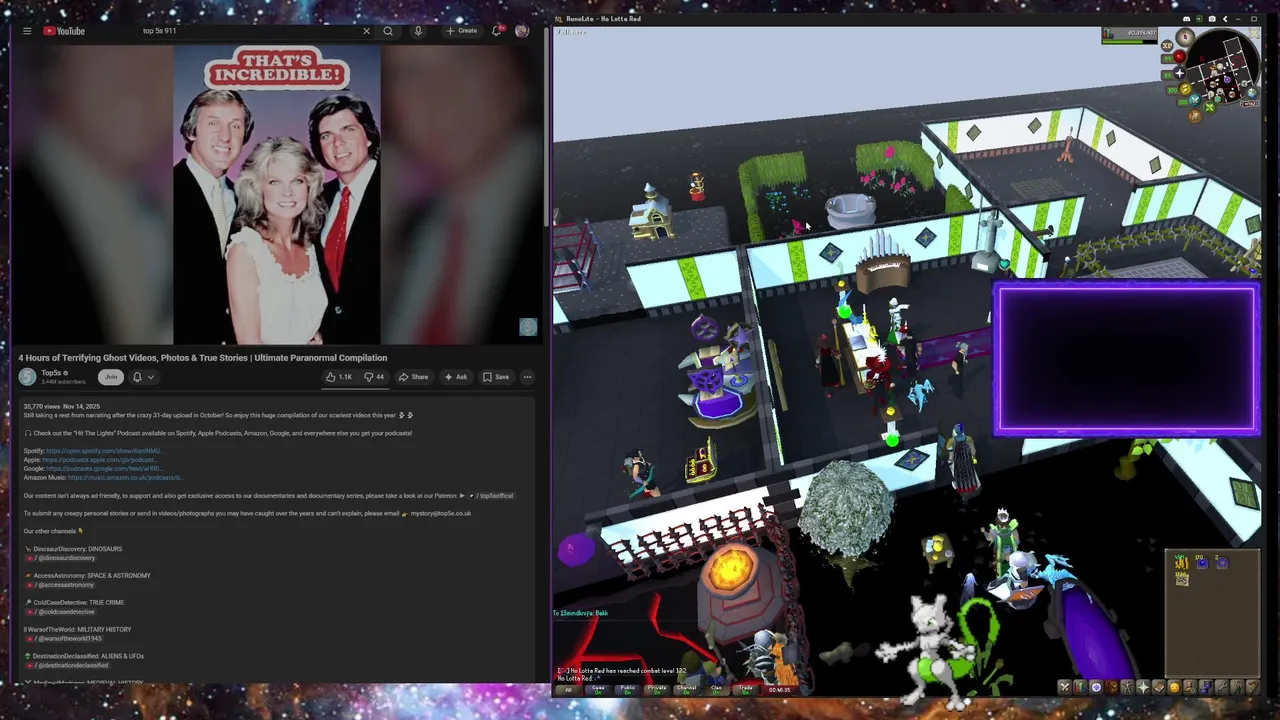Focus the search field containing 'top 5s 911'
Screen dimensions: 1280x720
pyautogui.click(x=250, y=31)
